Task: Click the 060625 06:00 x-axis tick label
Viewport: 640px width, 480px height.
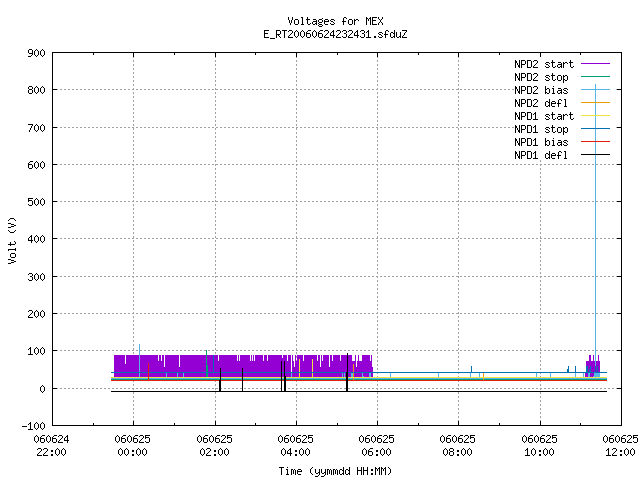Action: (x=376, y=445)
